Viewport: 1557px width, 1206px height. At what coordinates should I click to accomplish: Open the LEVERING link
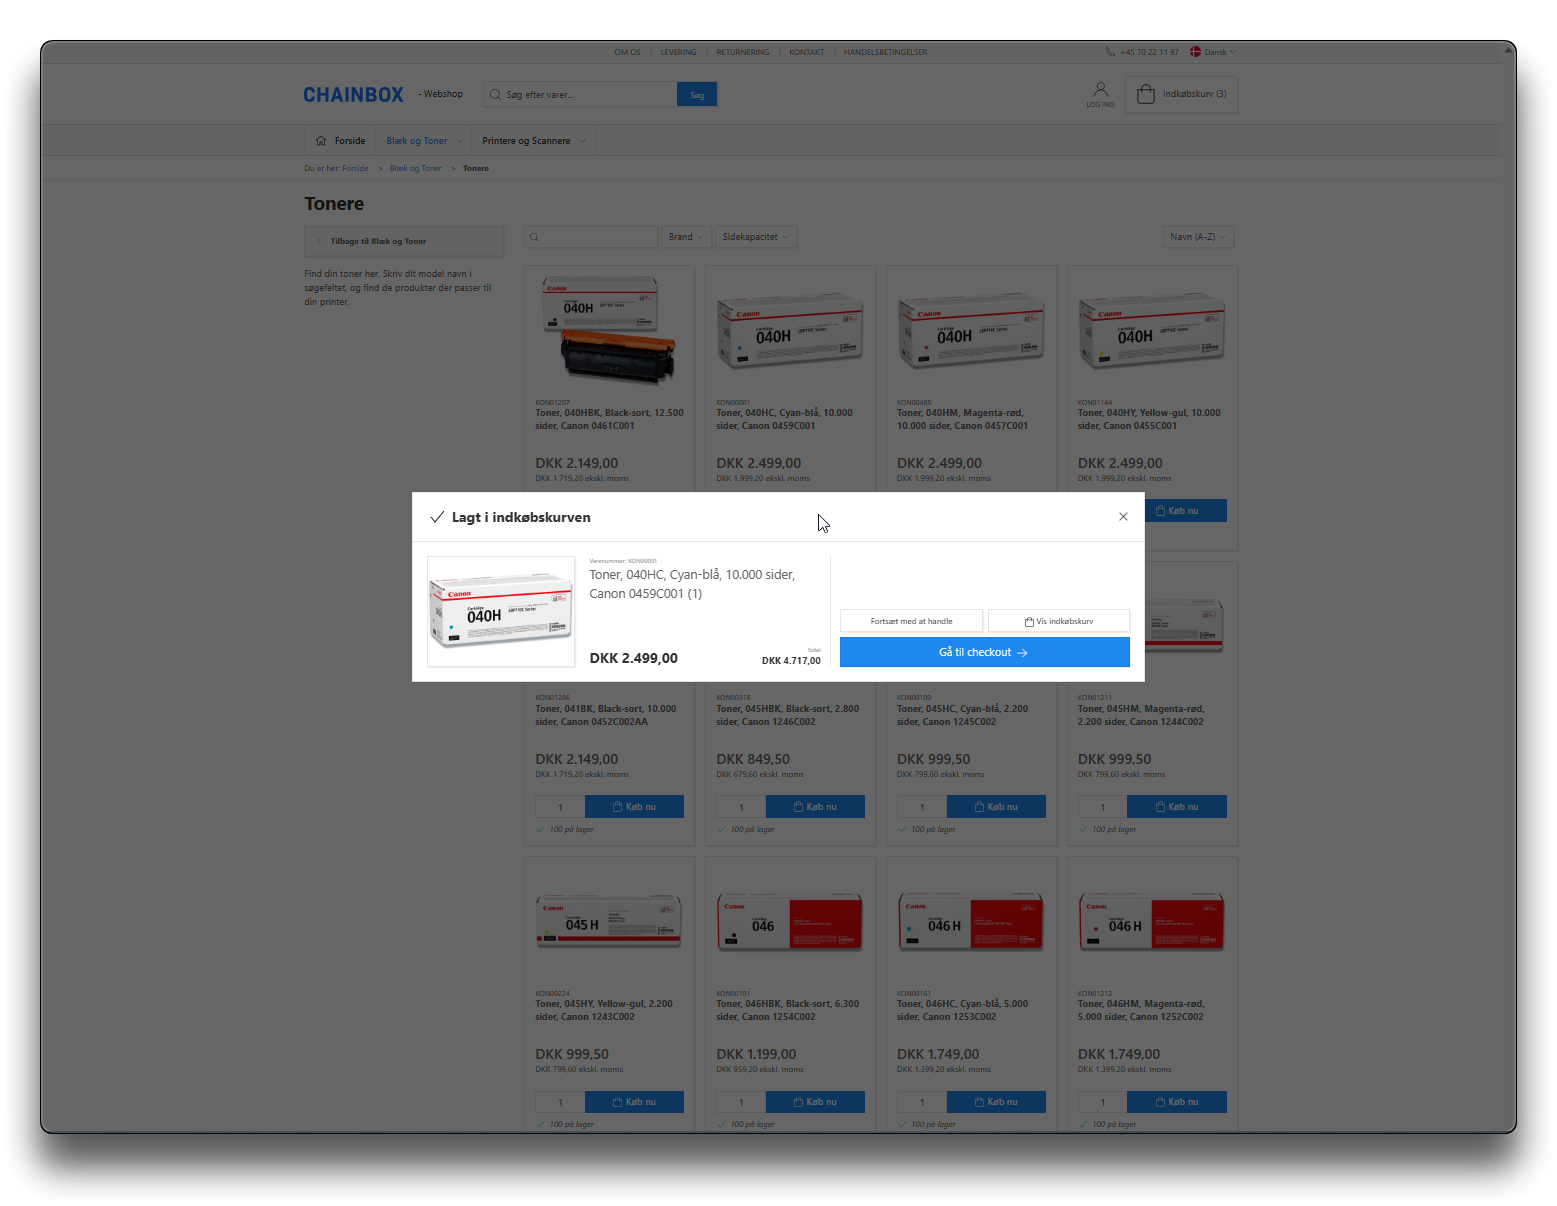tap(678, 52)
